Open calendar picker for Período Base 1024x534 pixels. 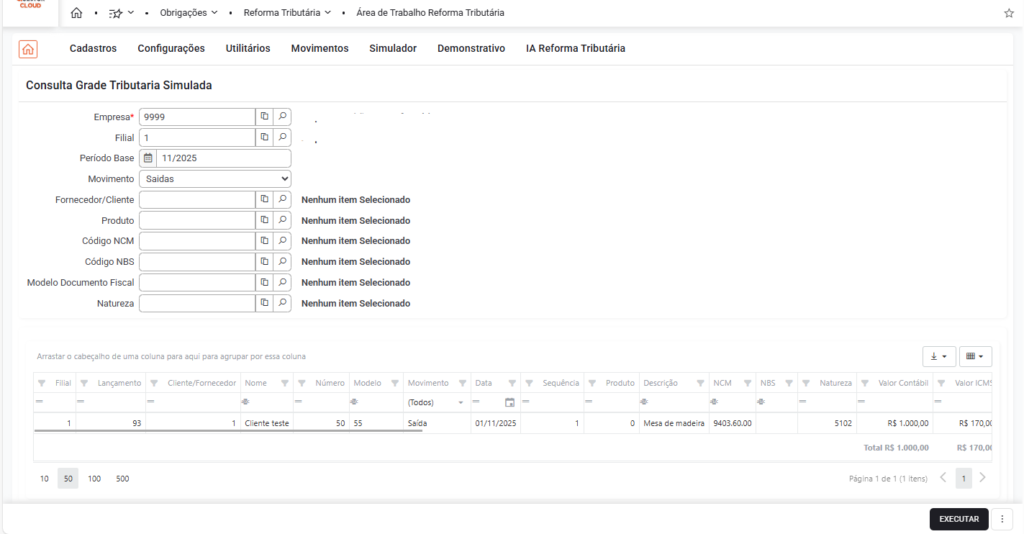click(x=148, y=158)
